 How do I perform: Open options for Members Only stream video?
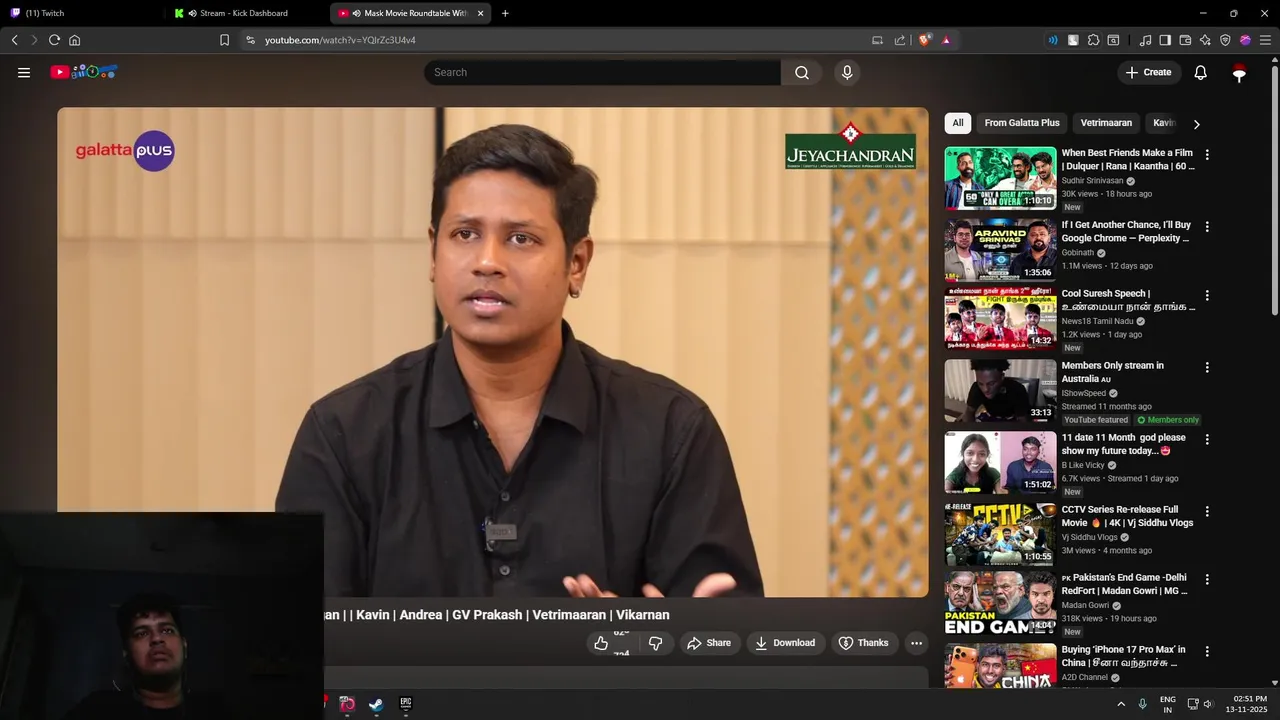point(1207,367)
